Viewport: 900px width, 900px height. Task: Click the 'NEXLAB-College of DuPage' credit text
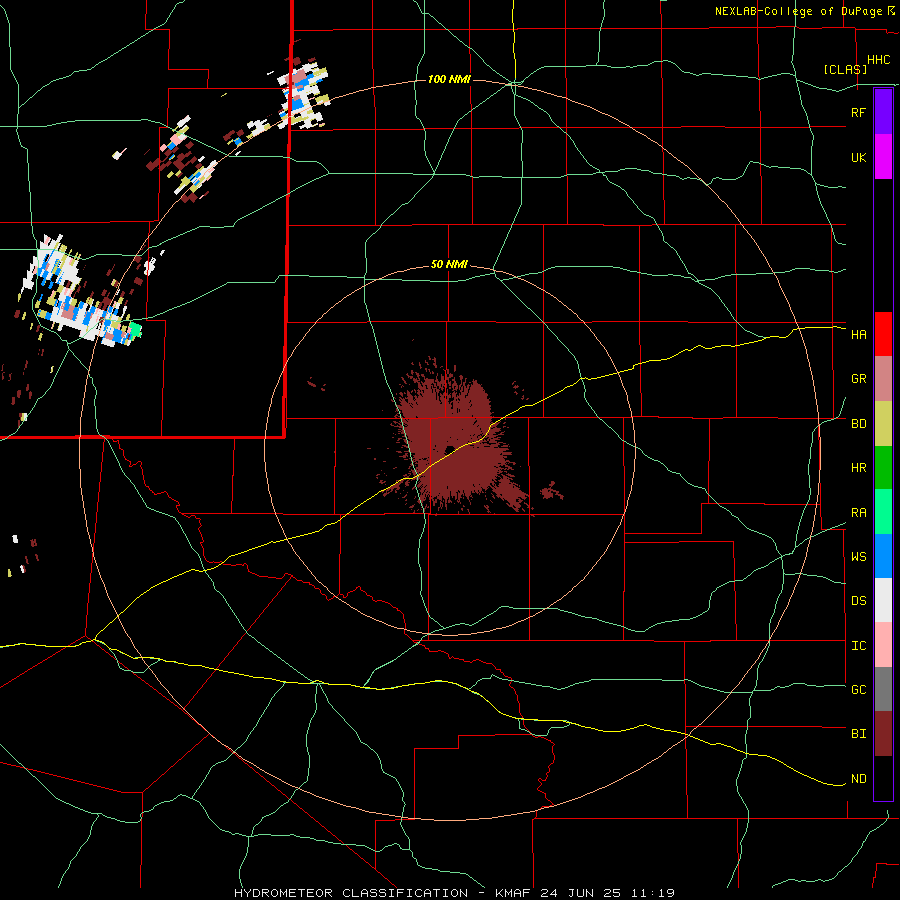799,11
